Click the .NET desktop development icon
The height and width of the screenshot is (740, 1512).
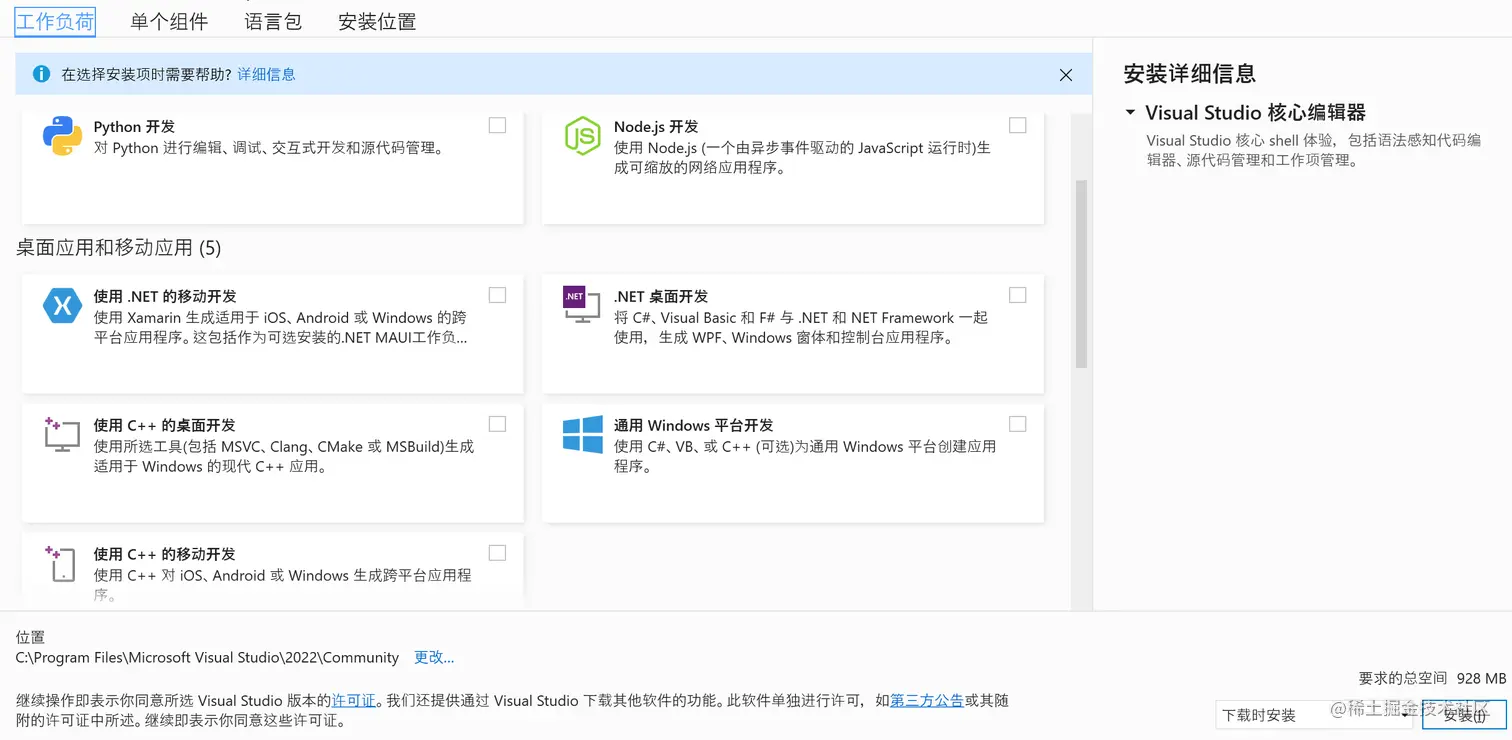(x=581, y=305)
